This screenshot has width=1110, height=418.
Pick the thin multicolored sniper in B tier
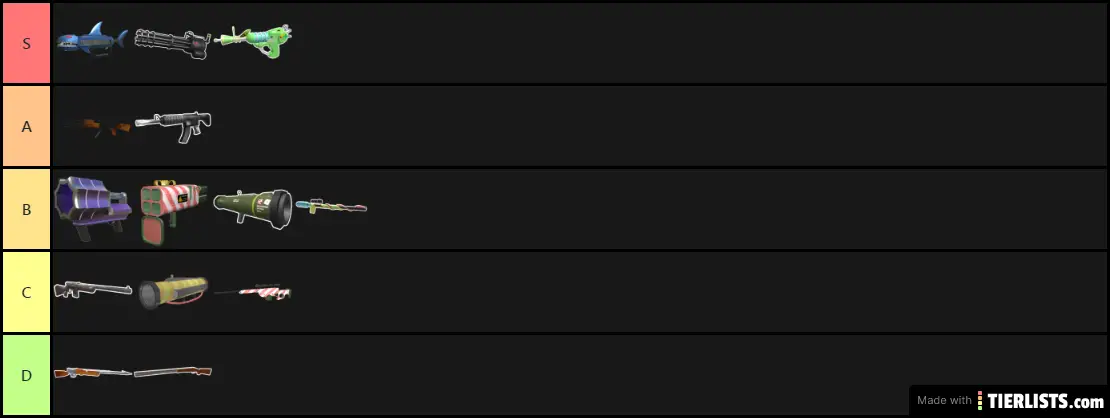point(332,205)
